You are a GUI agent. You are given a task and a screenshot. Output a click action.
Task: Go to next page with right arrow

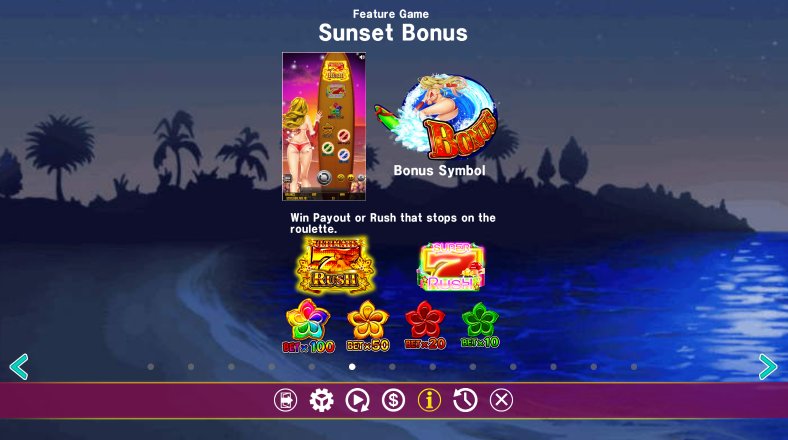coord(768,367)
